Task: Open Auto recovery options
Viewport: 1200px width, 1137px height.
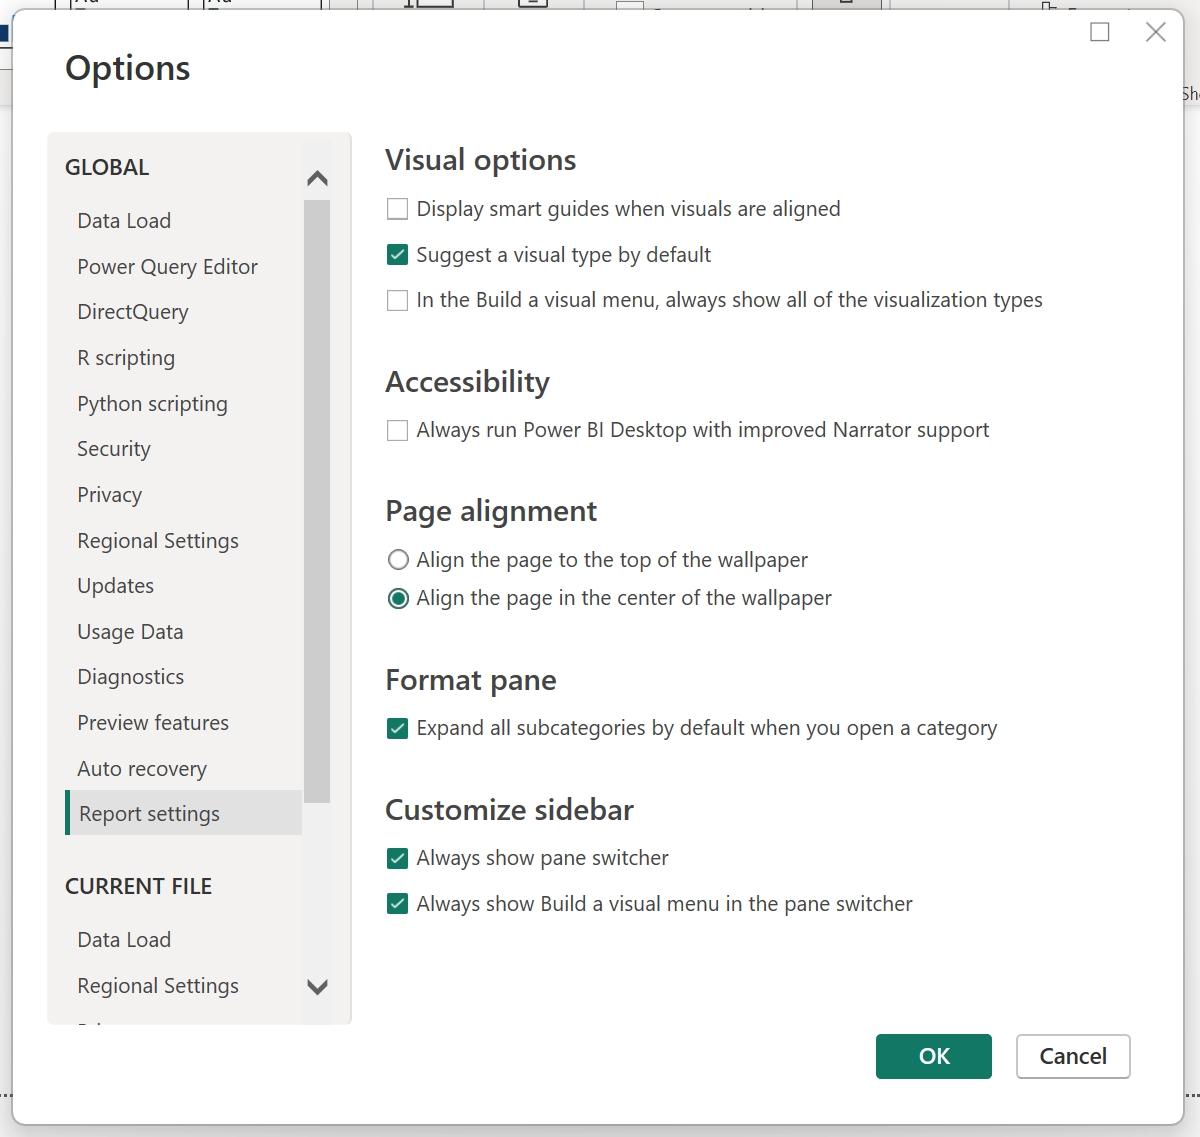Action: [142, 769]
